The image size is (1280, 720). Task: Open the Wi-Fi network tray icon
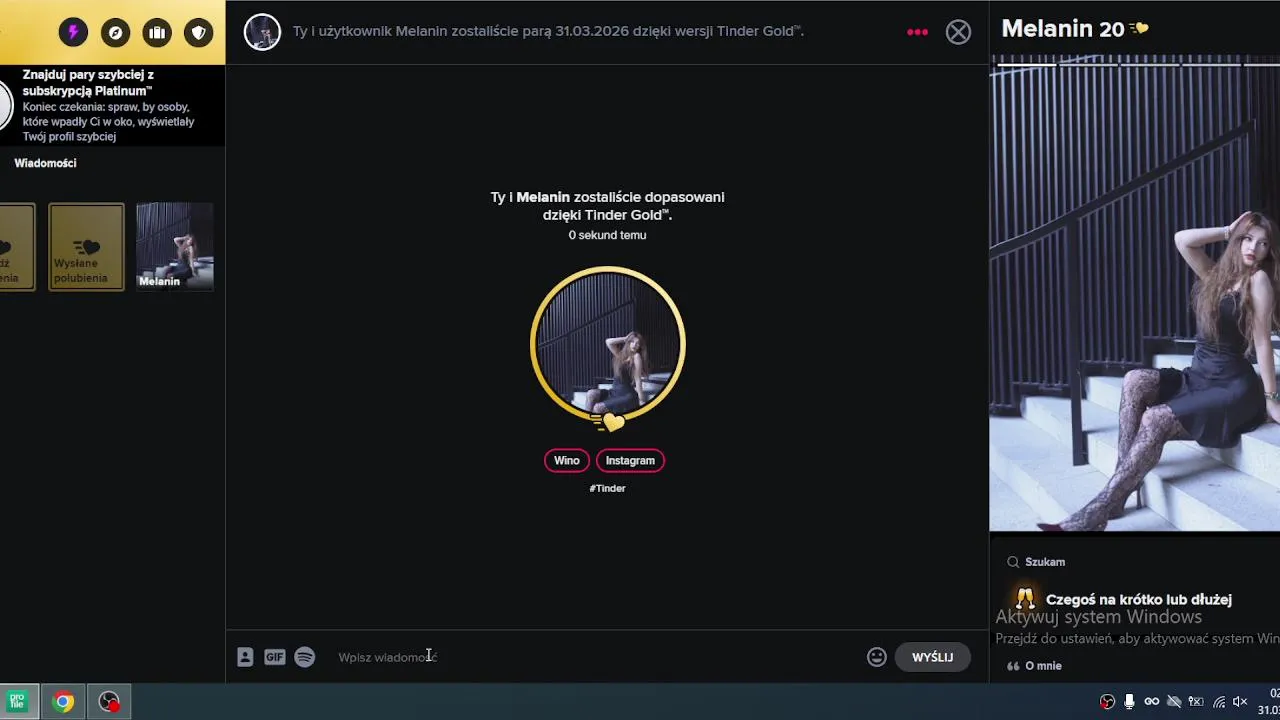(1219, 702)
